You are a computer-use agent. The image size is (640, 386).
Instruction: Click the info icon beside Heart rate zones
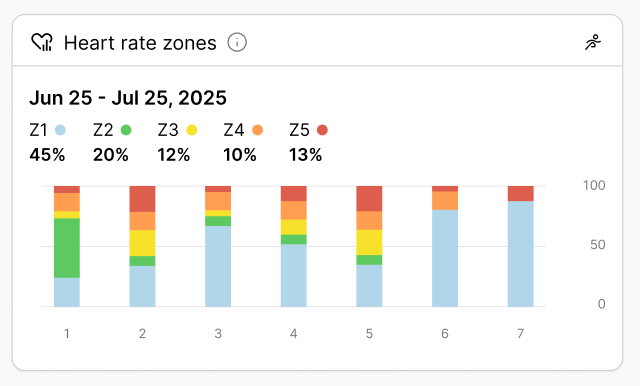point(237,42)
